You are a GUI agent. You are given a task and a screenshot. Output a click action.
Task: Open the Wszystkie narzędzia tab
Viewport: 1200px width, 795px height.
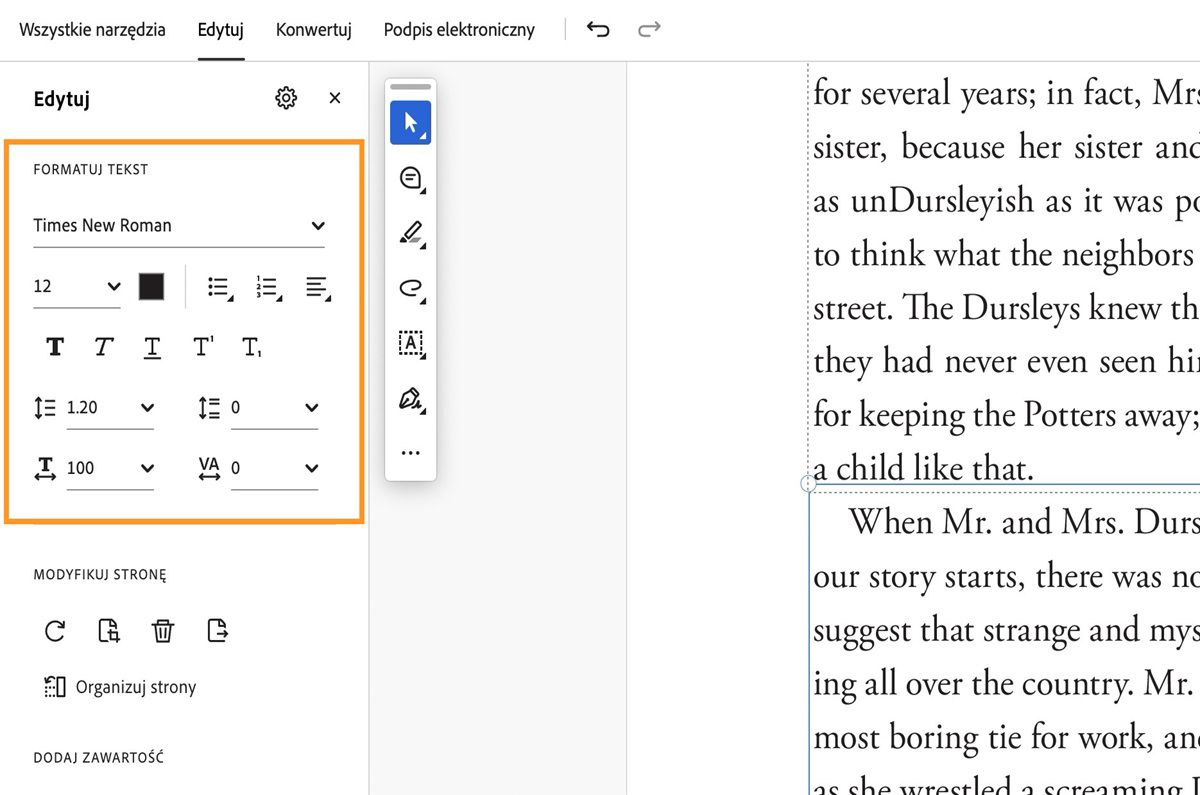(x=92, y=30)
